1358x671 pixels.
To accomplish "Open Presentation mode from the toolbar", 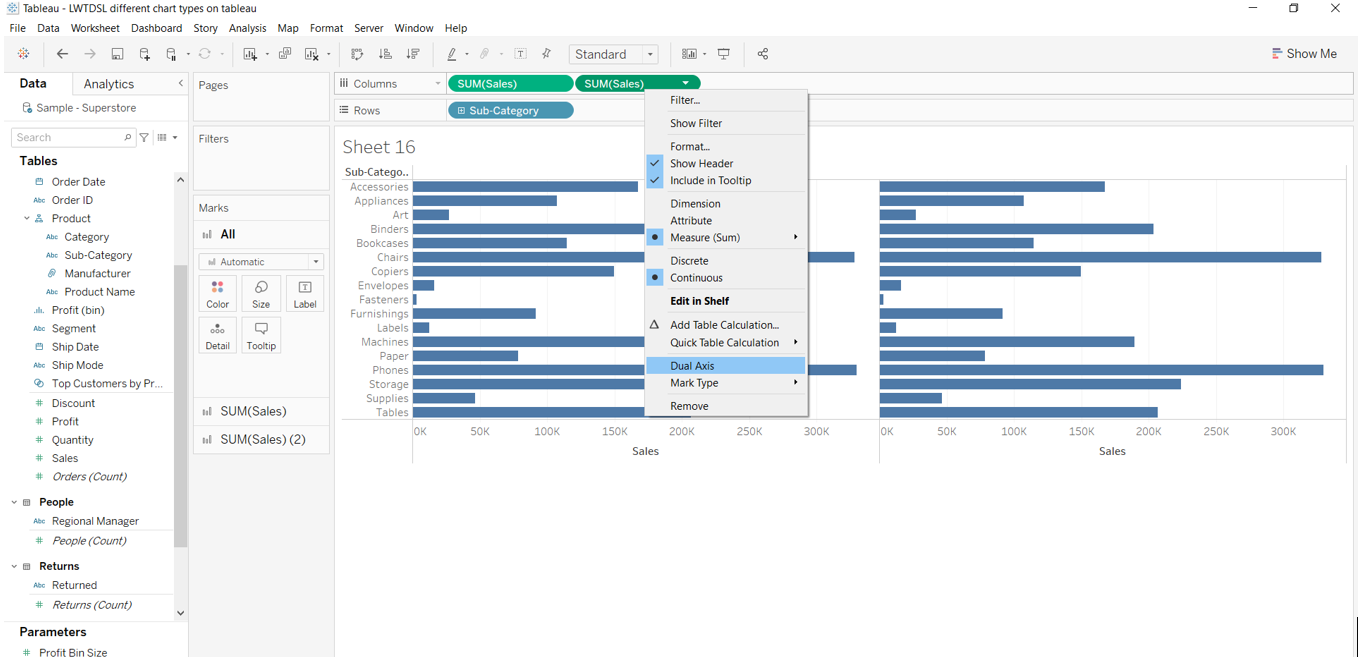I will [724, 54].
